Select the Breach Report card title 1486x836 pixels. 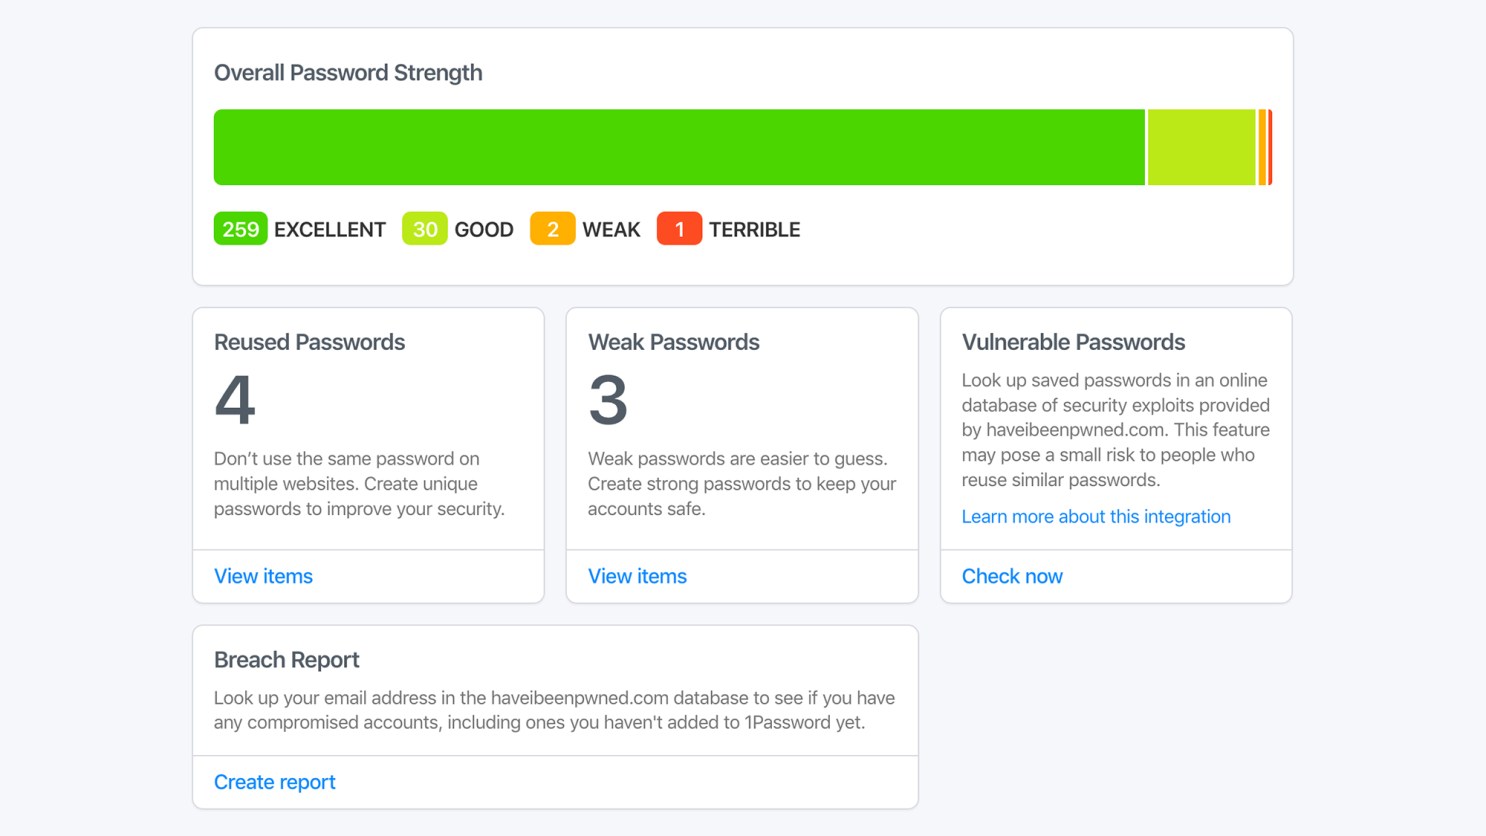point(286,660)
